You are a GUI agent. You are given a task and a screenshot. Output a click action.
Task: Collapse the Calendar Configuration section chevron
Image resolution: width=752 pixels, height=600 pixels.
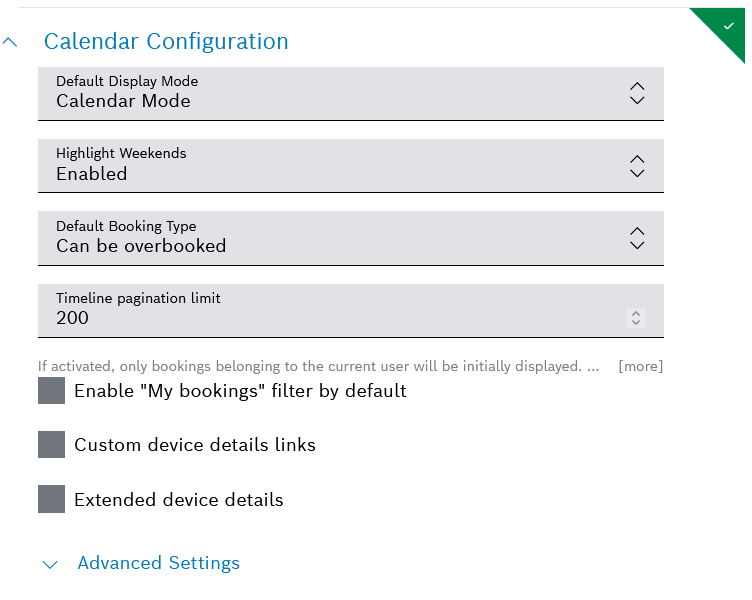(11, 42)
